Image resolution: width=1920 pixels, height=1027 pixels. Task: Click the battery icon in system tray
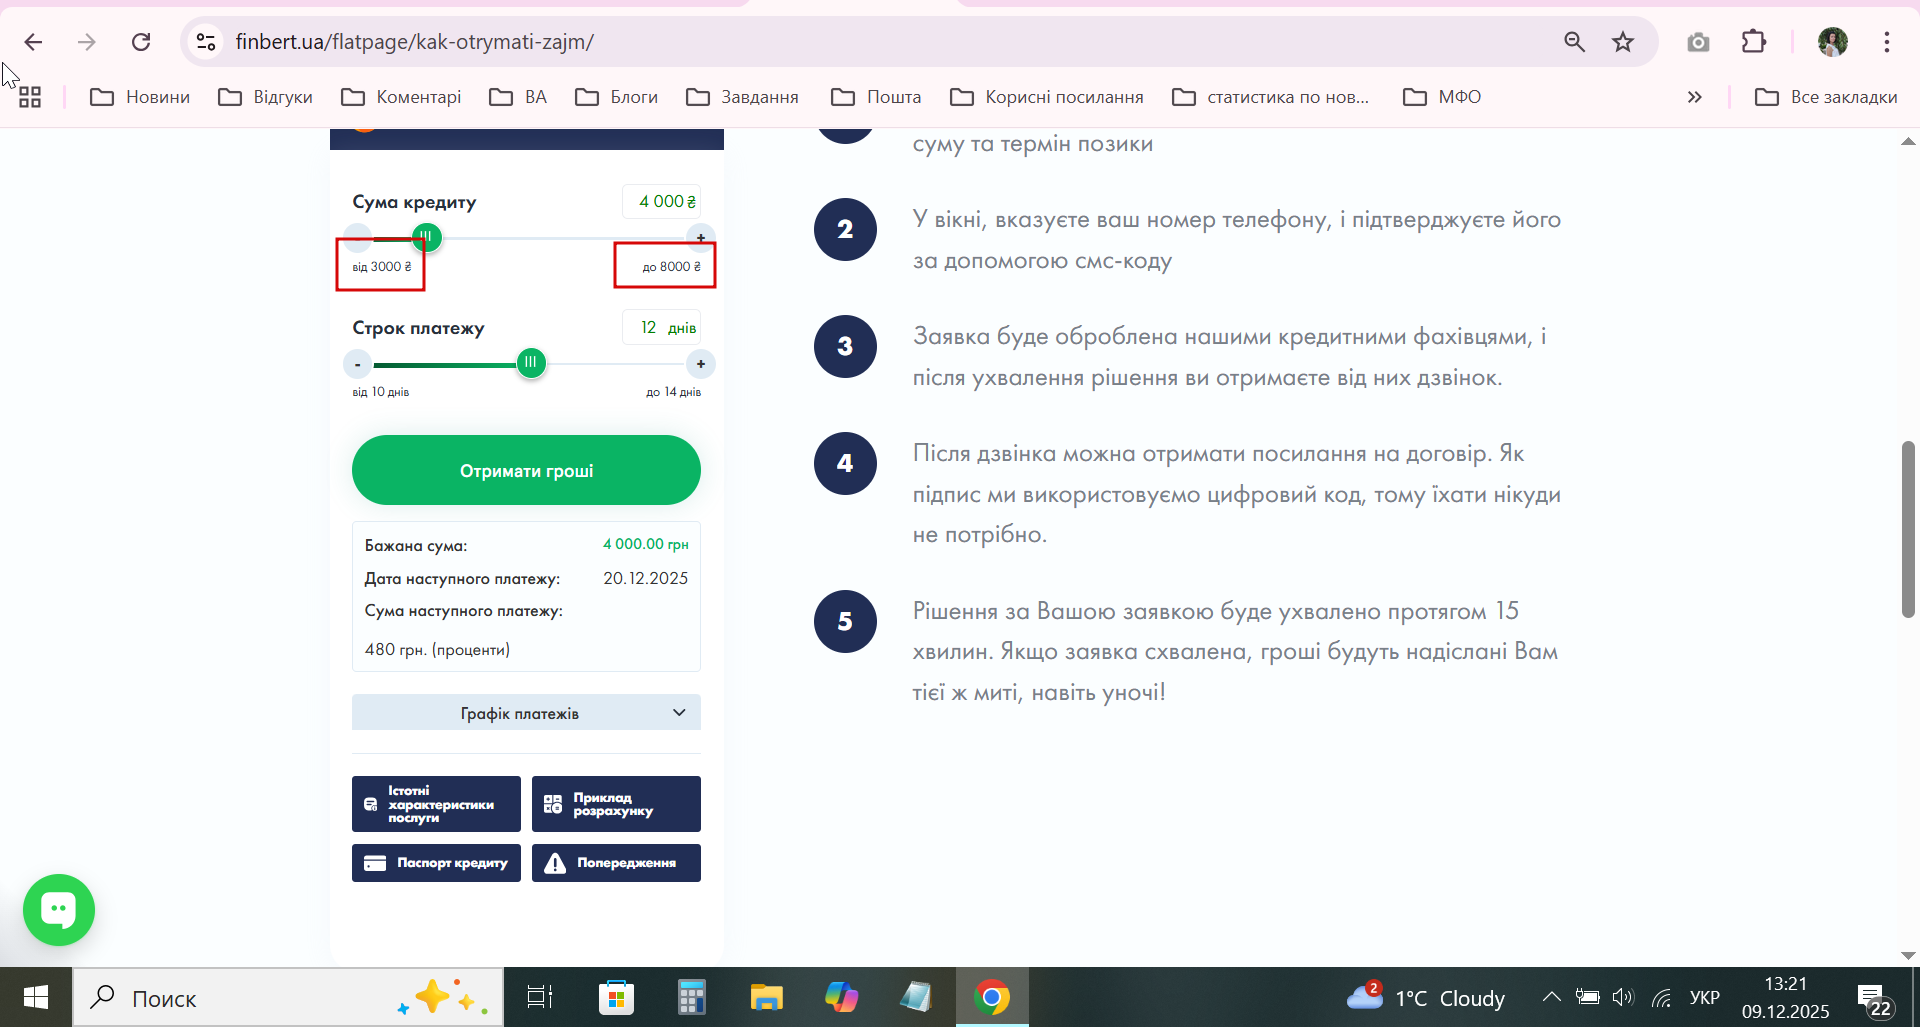coord(1587,997)
